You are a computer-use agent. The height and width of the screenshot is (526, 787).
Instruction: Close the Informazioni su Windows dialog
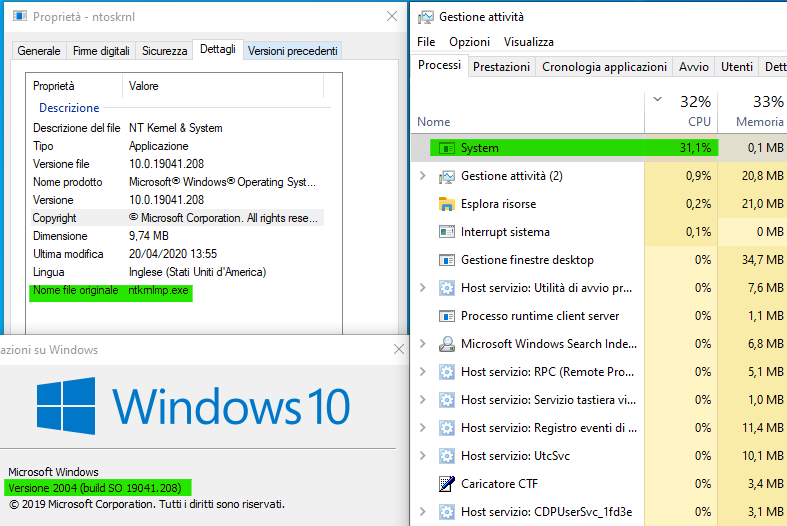[x=399, y=349]
